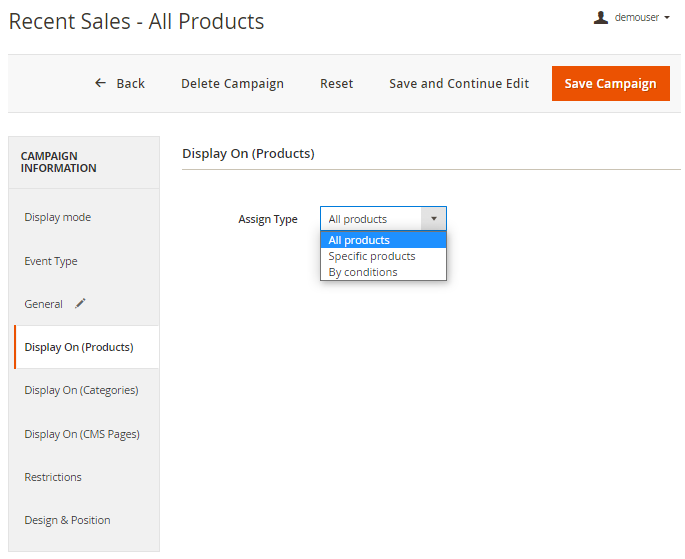Open the General settings tab
The image size is (685, 559).
44,304
